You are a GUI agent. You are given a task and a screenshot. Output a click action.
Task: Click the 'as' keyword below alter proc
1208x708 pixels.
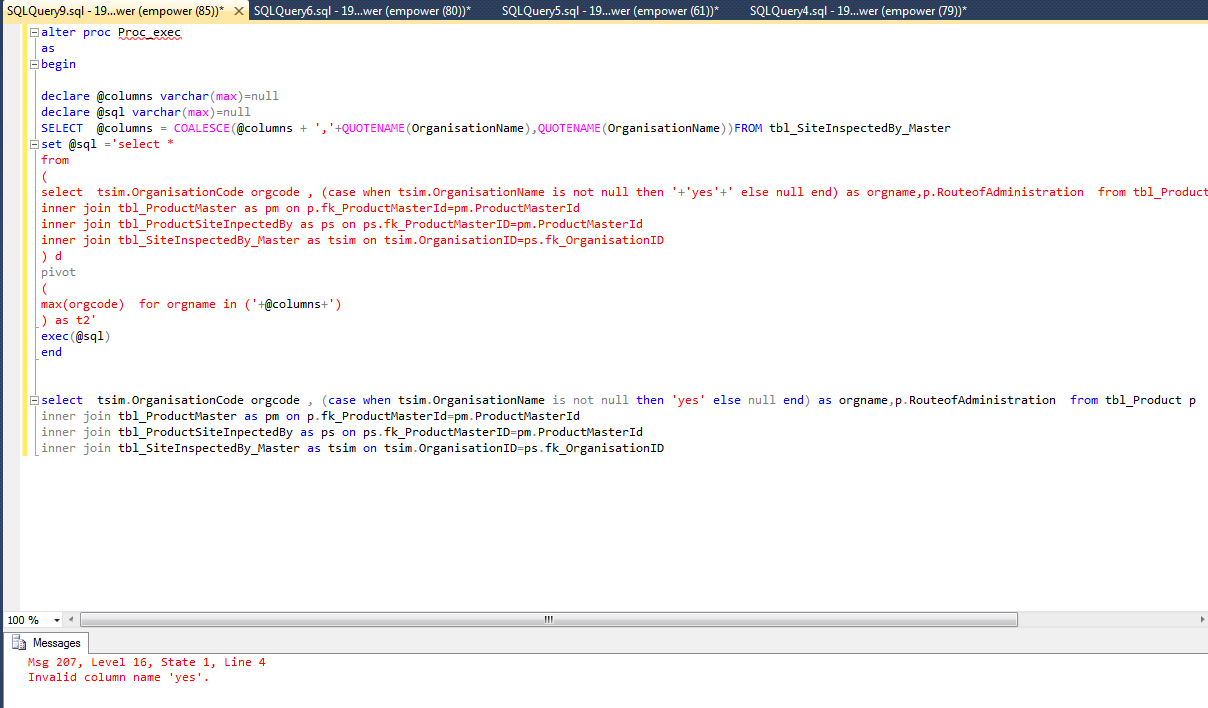tap(48, 48)
